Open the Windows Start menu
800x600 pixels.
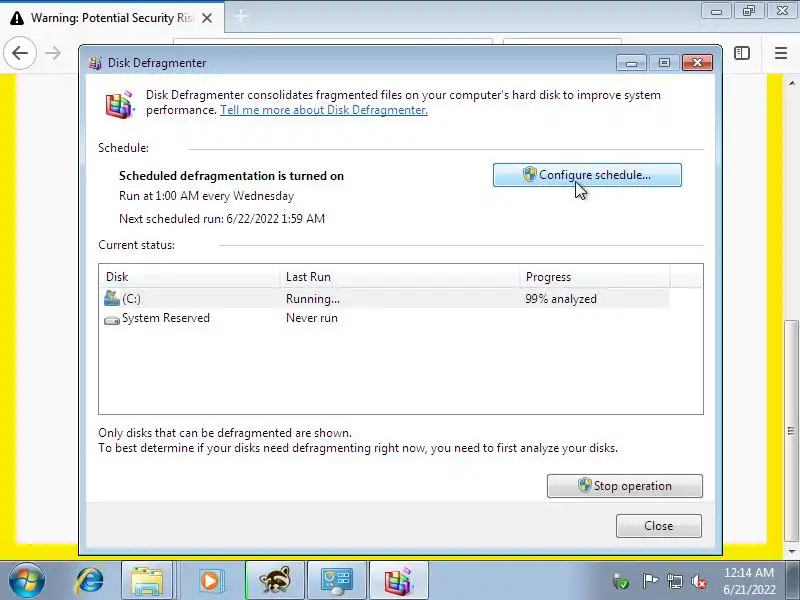click(x=26, y=581)
